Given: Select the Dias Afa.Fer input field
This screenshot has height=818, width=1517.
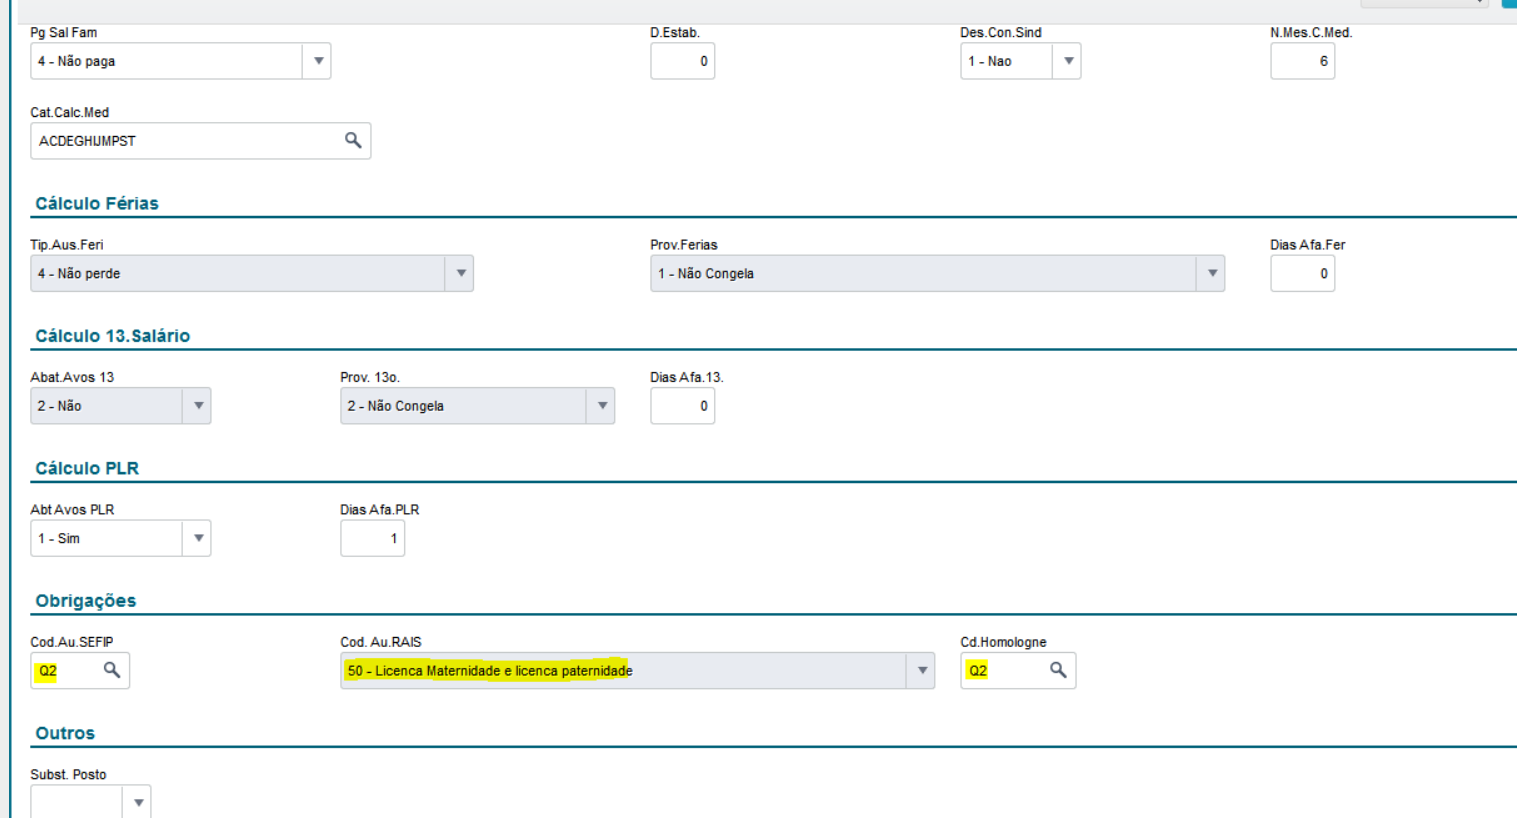Looking at the screenshot, I should [x=1302, y=273].
